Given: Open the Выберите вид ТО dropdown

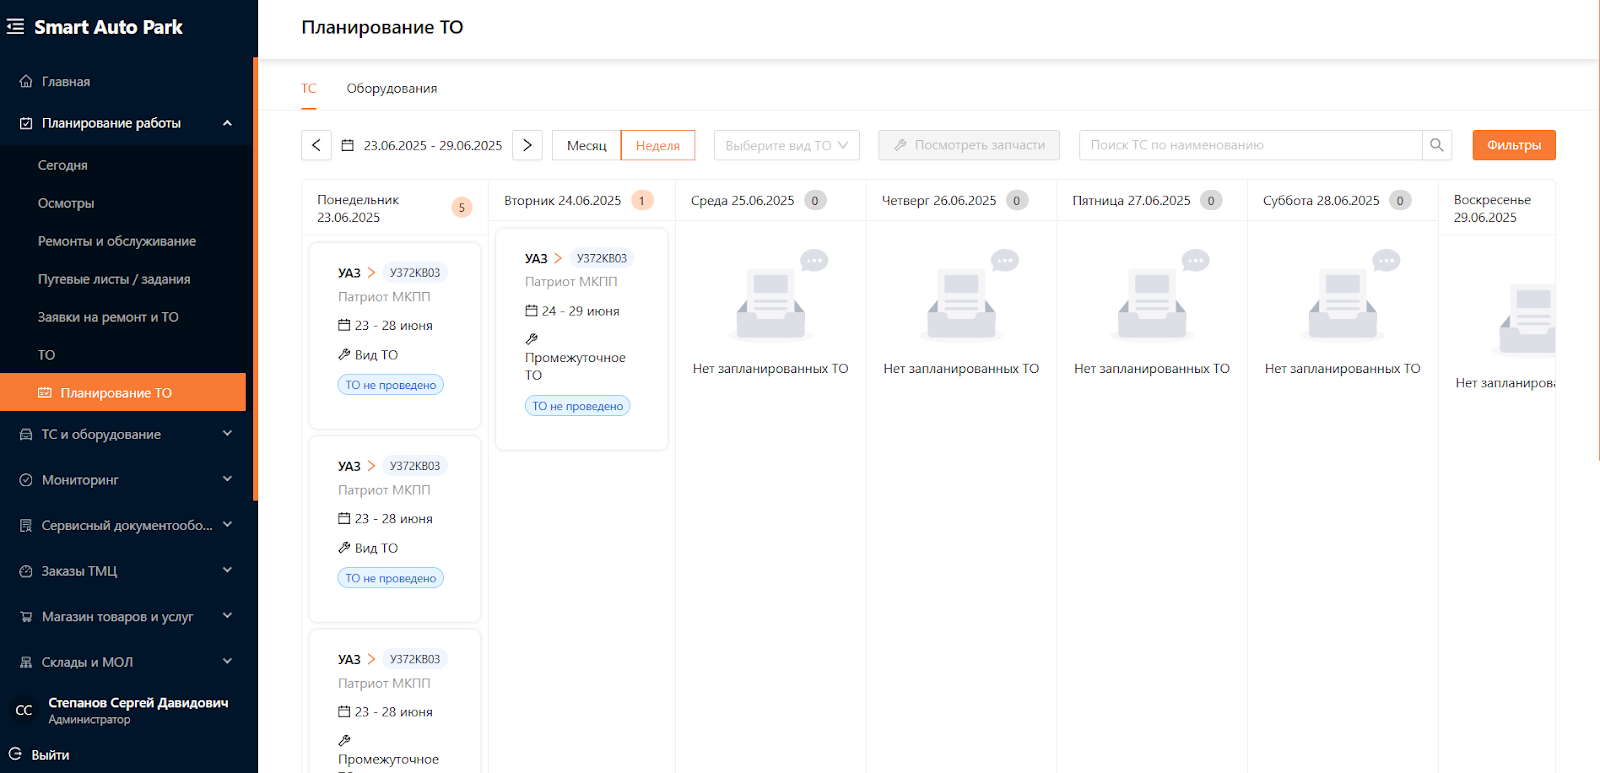Looking at the screenshot, I should [x=786, y=145].
